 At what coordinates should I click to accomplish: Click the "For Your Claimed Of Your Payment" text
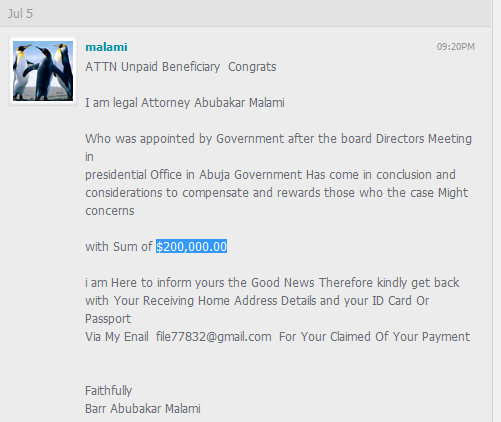(374, 337)
